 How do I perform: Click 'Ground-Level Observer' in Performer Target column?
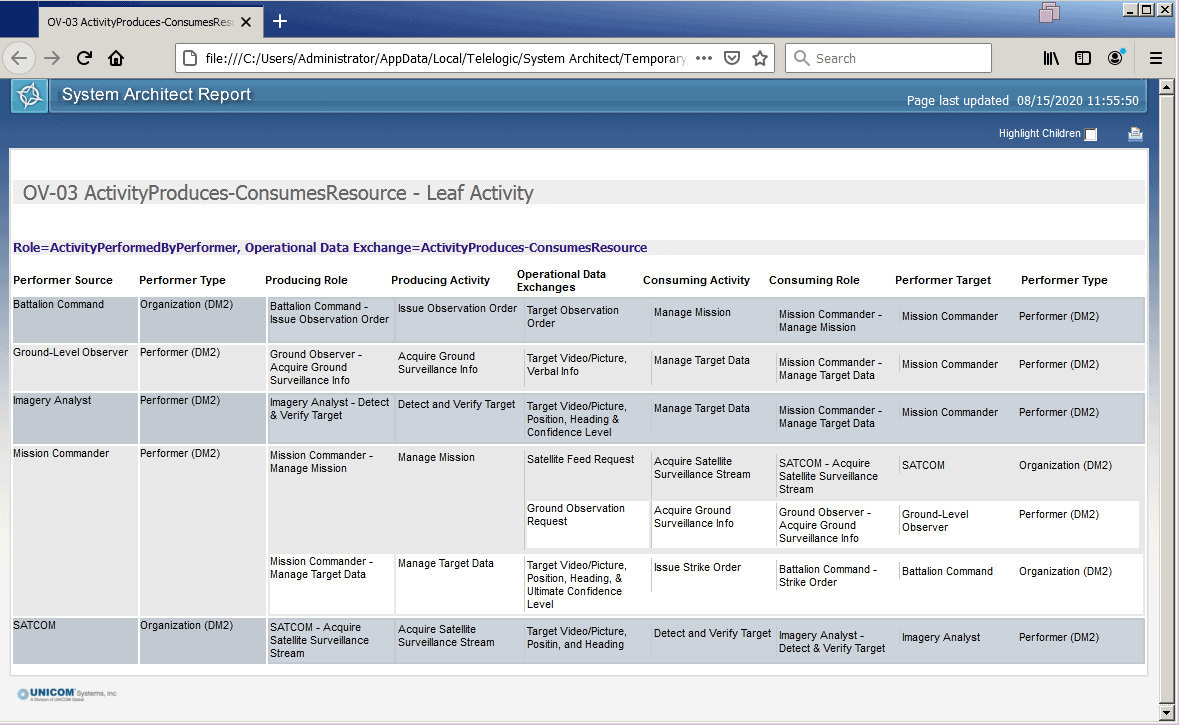[935, 520]
